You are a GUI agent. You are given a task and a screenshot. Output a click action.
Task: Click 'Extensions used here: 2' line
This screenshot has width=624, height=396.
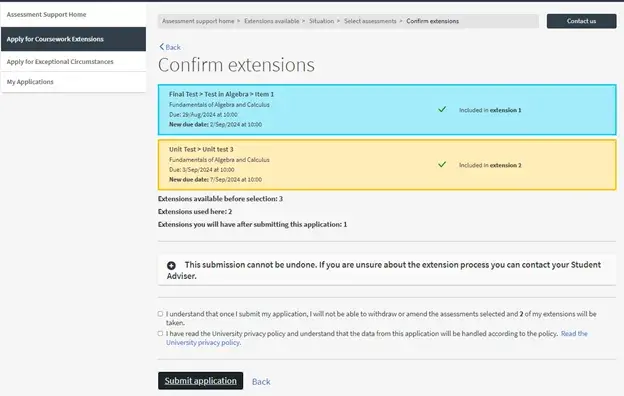click(195, 212)
